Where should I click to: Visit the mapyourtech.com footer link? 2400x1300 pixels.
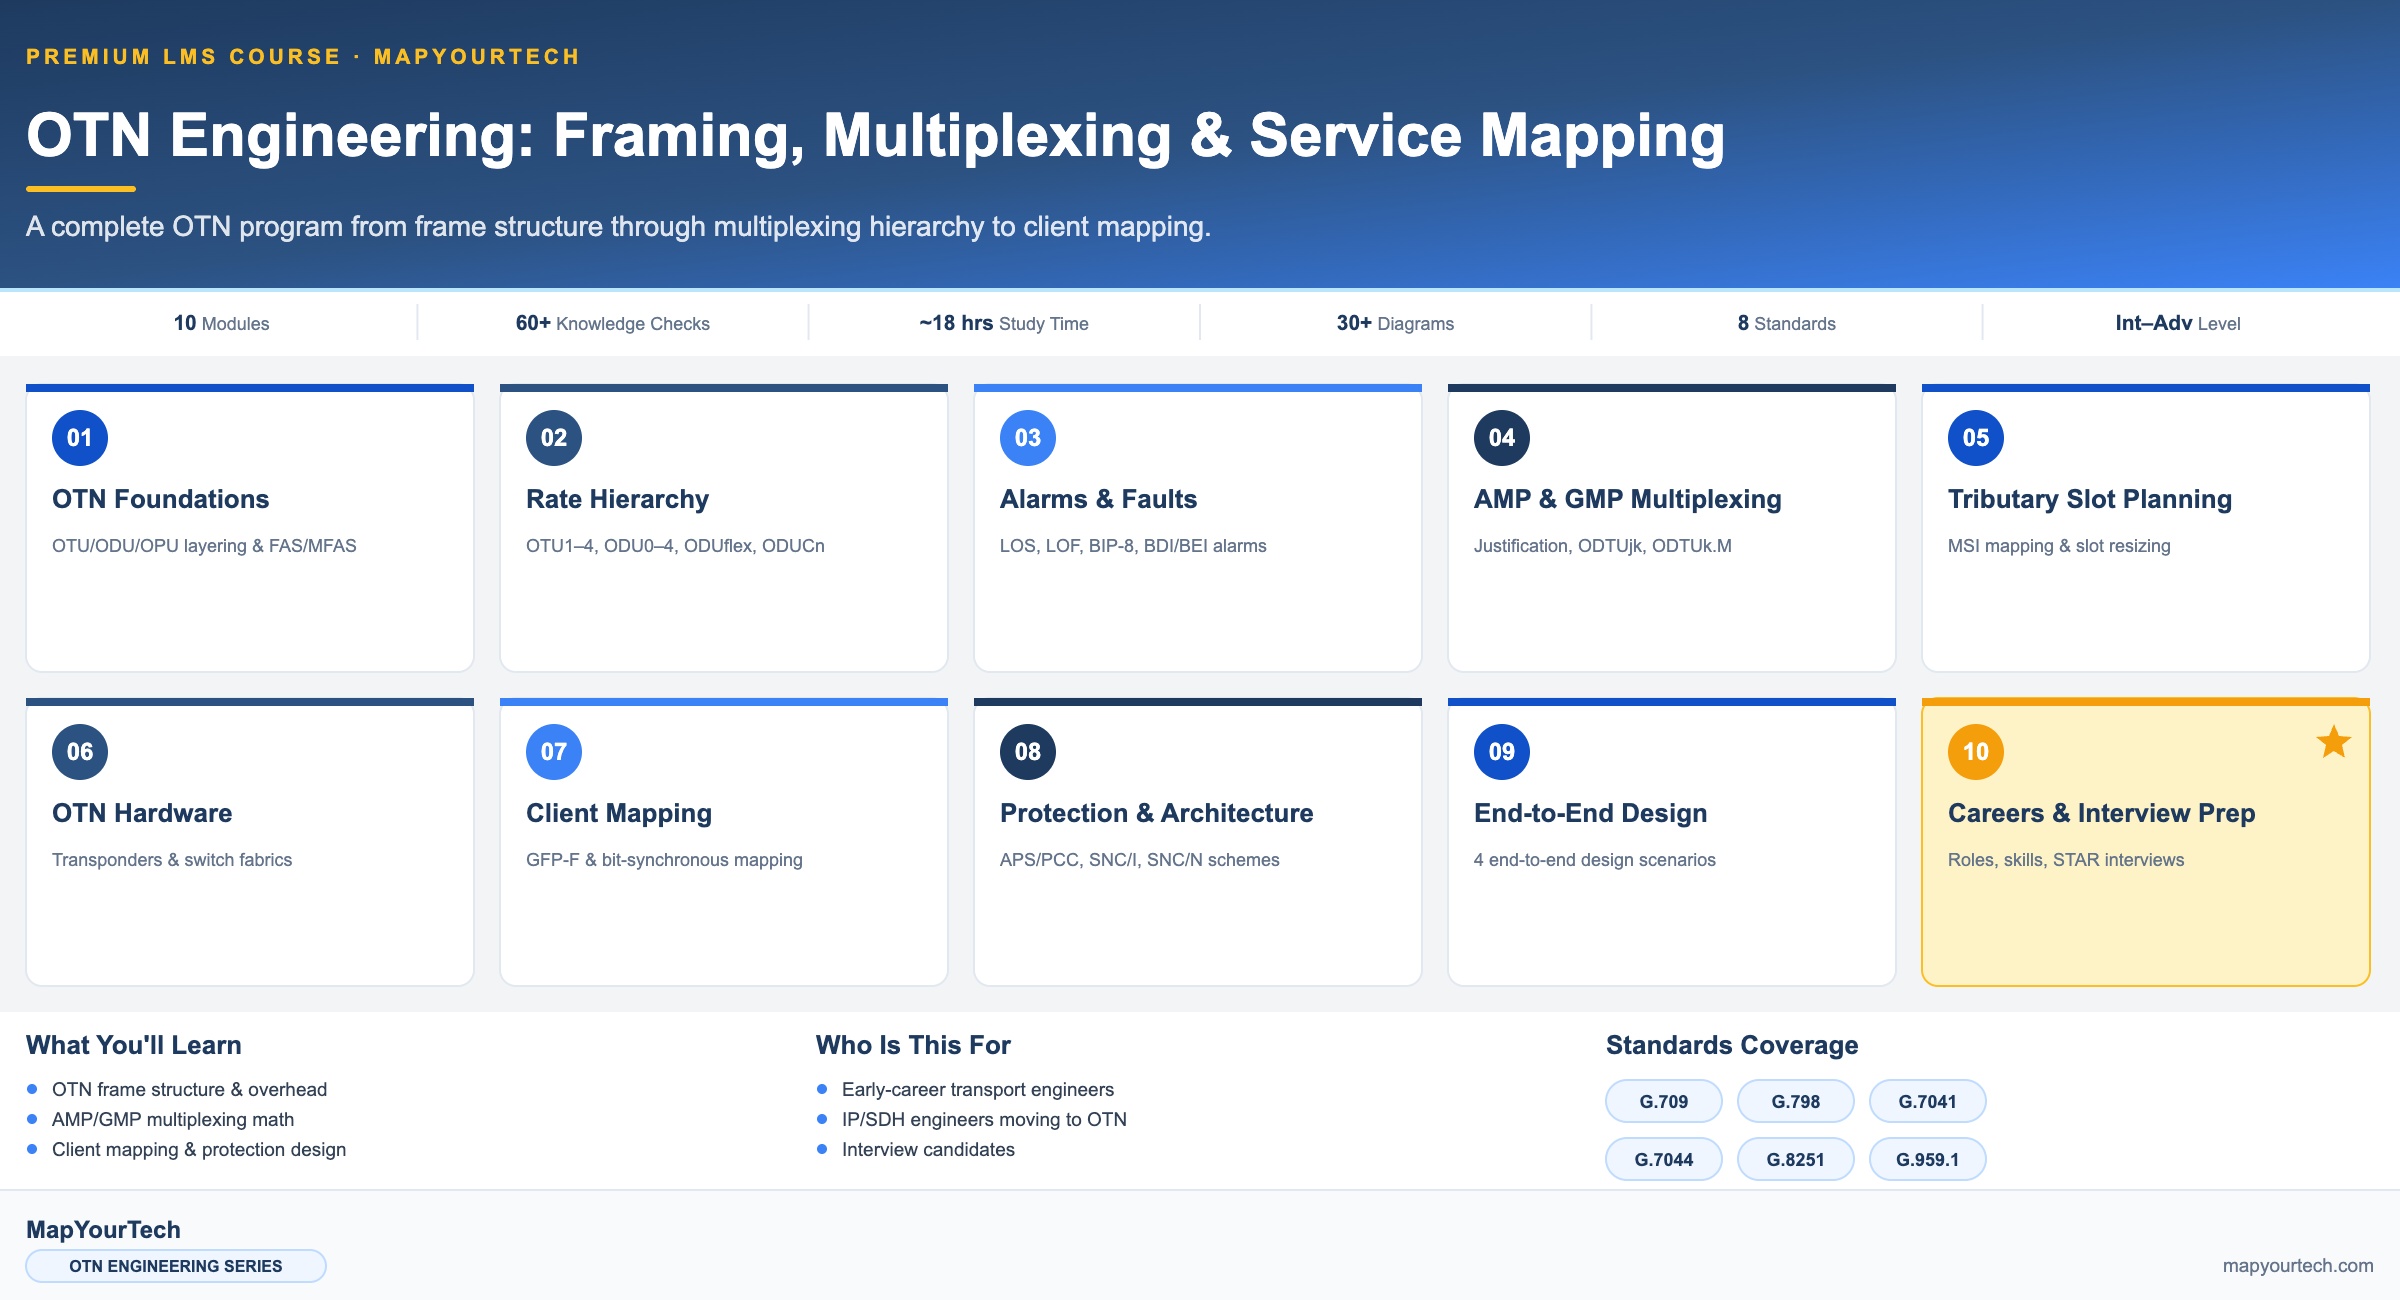(2298, 1266)
